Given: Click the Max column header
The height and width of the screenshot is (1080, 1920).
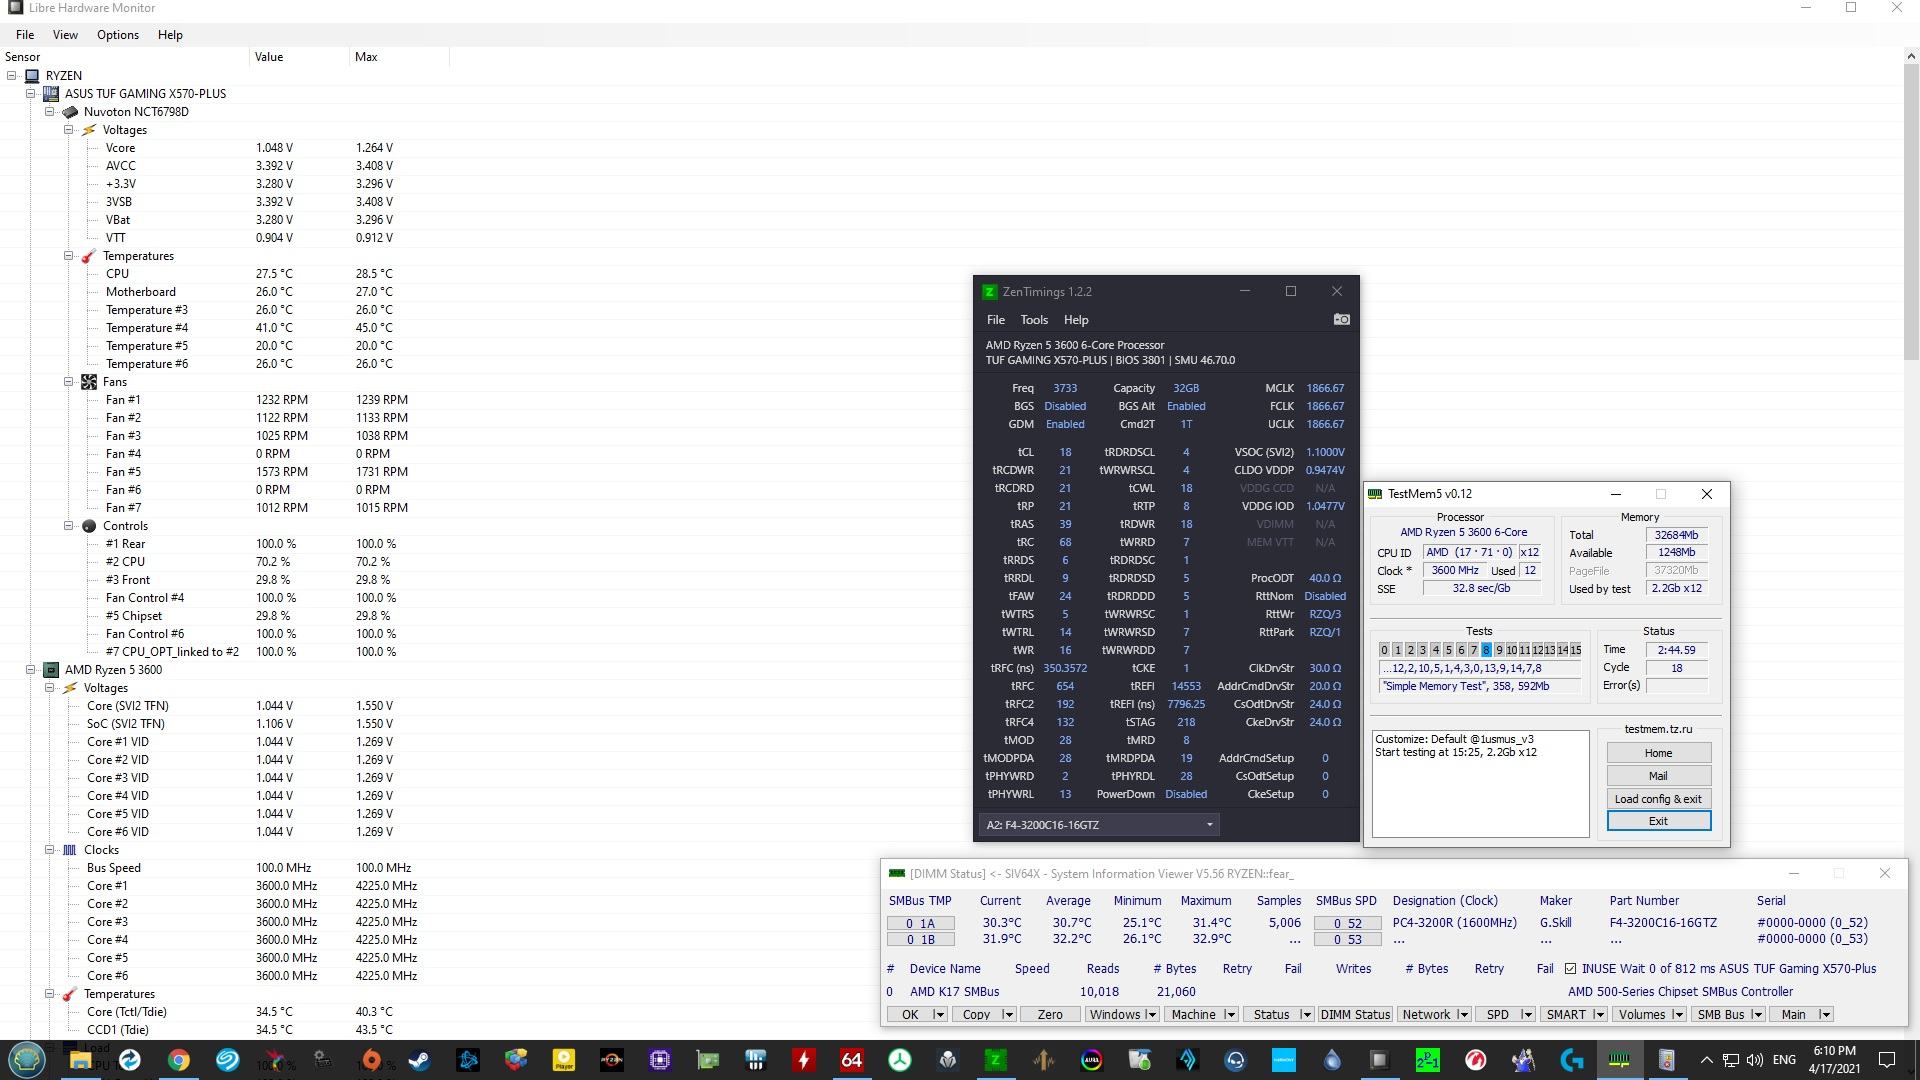Looking at the screenshot, I should tap(400, 57).
